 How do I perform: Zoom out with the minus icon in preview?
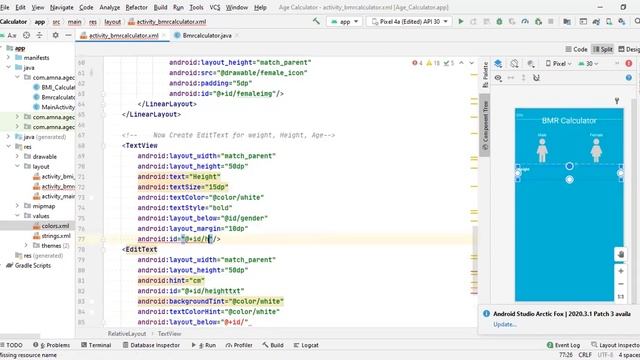(x=621, y=284)
